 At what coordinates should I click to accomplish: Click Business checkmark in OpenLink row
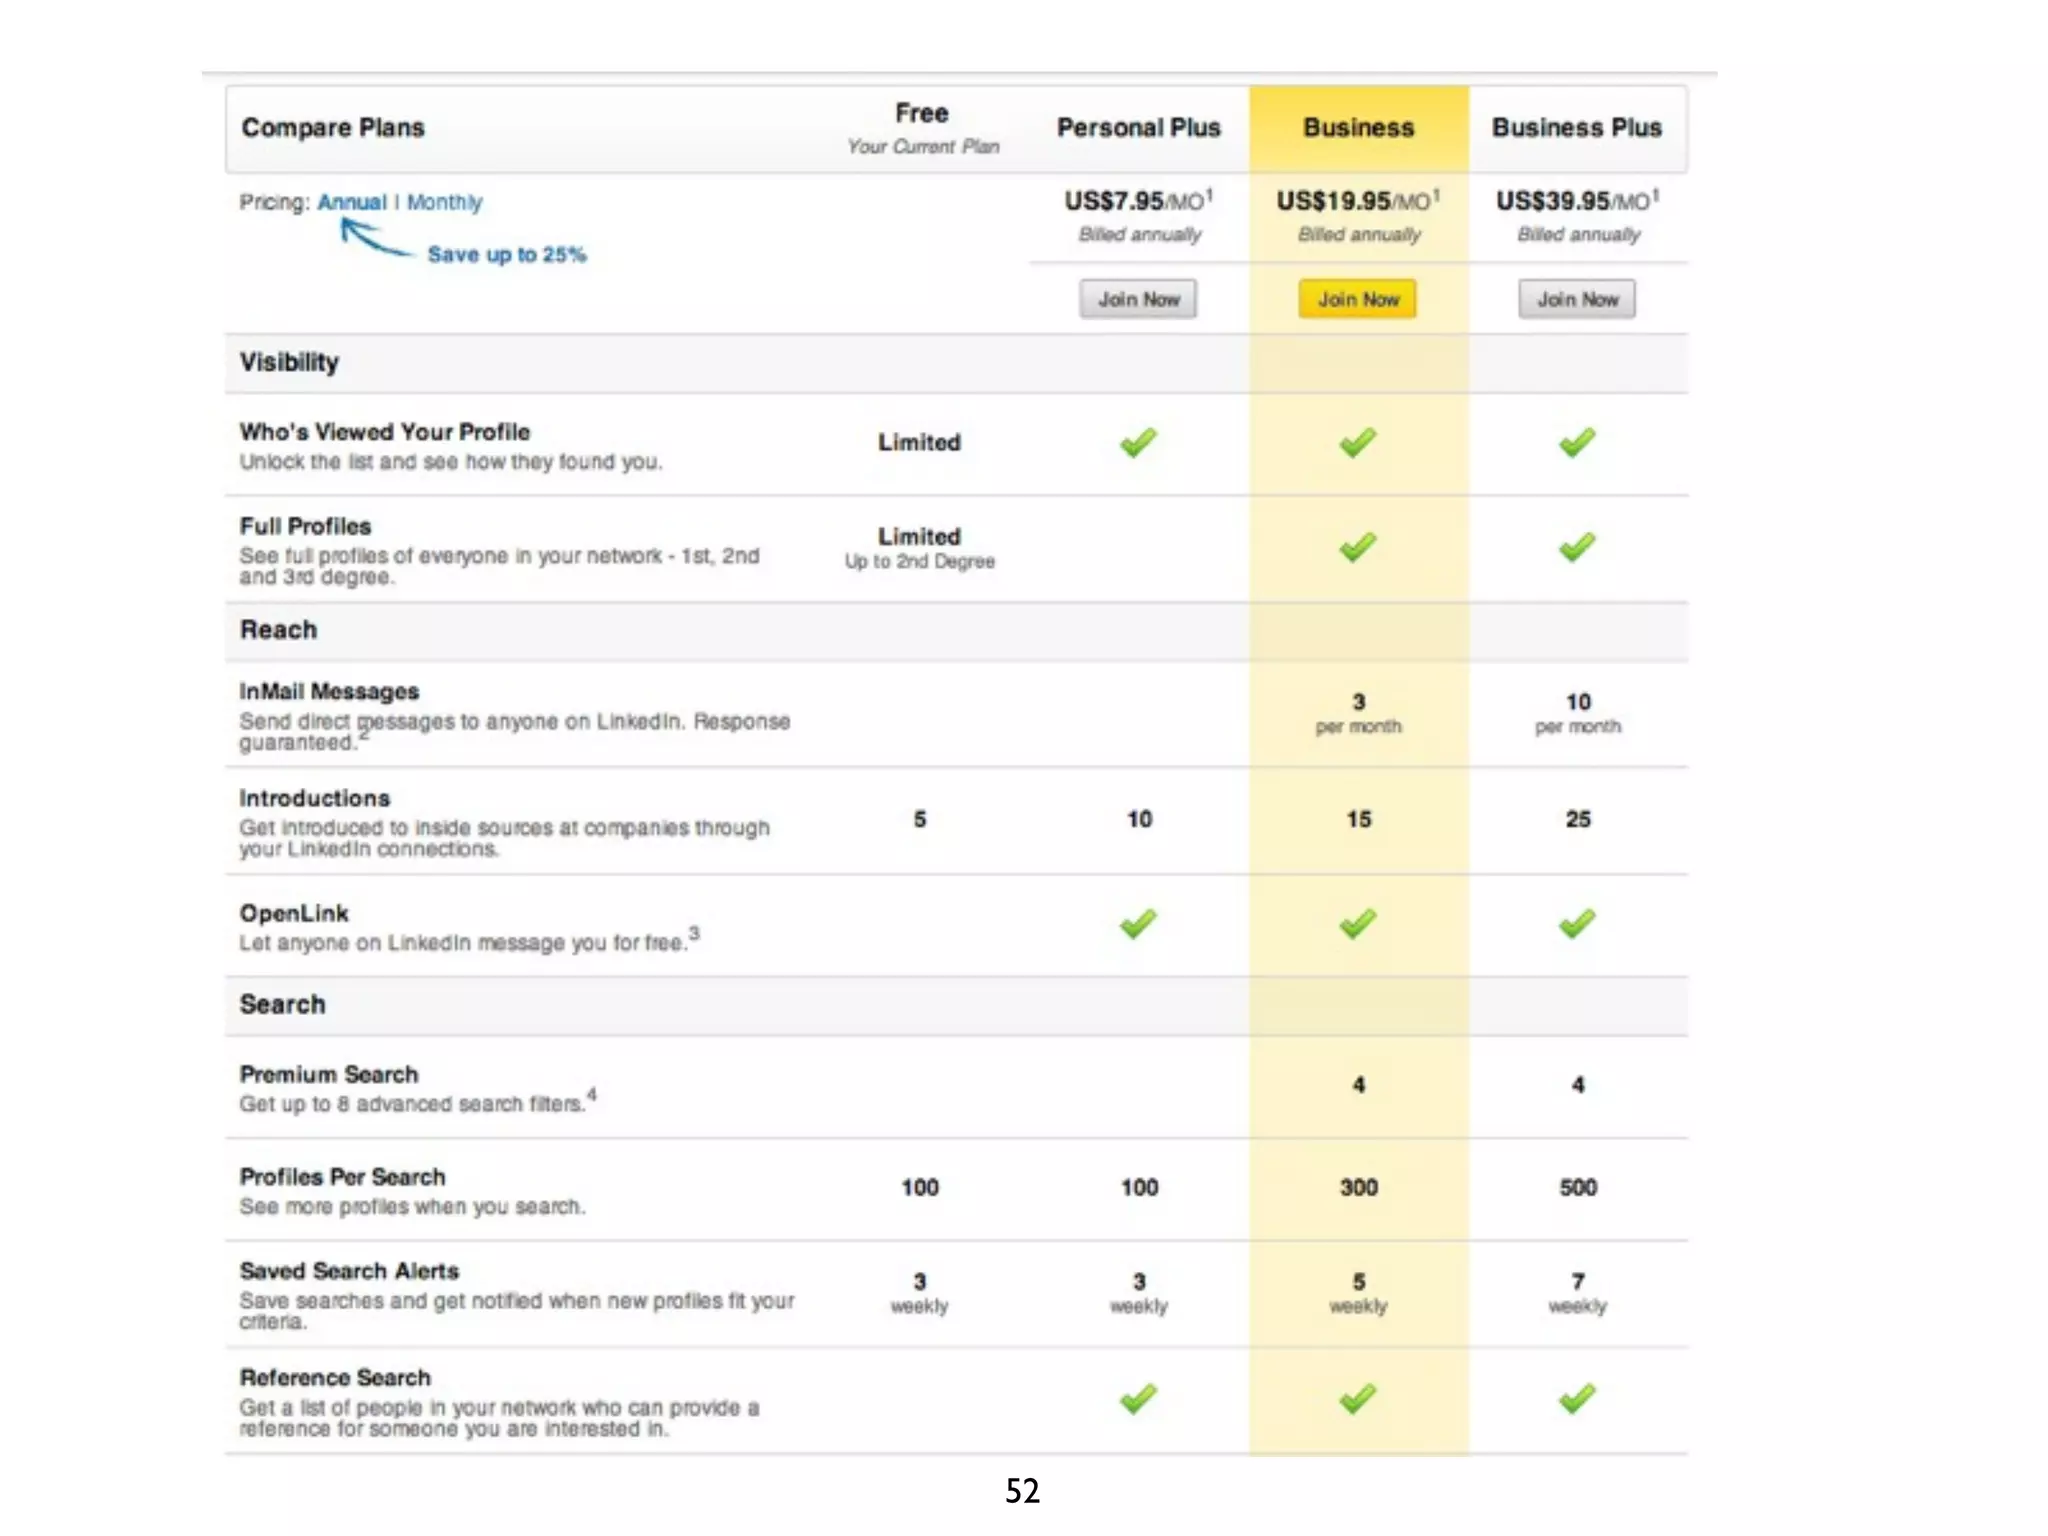click(1357, 923)
